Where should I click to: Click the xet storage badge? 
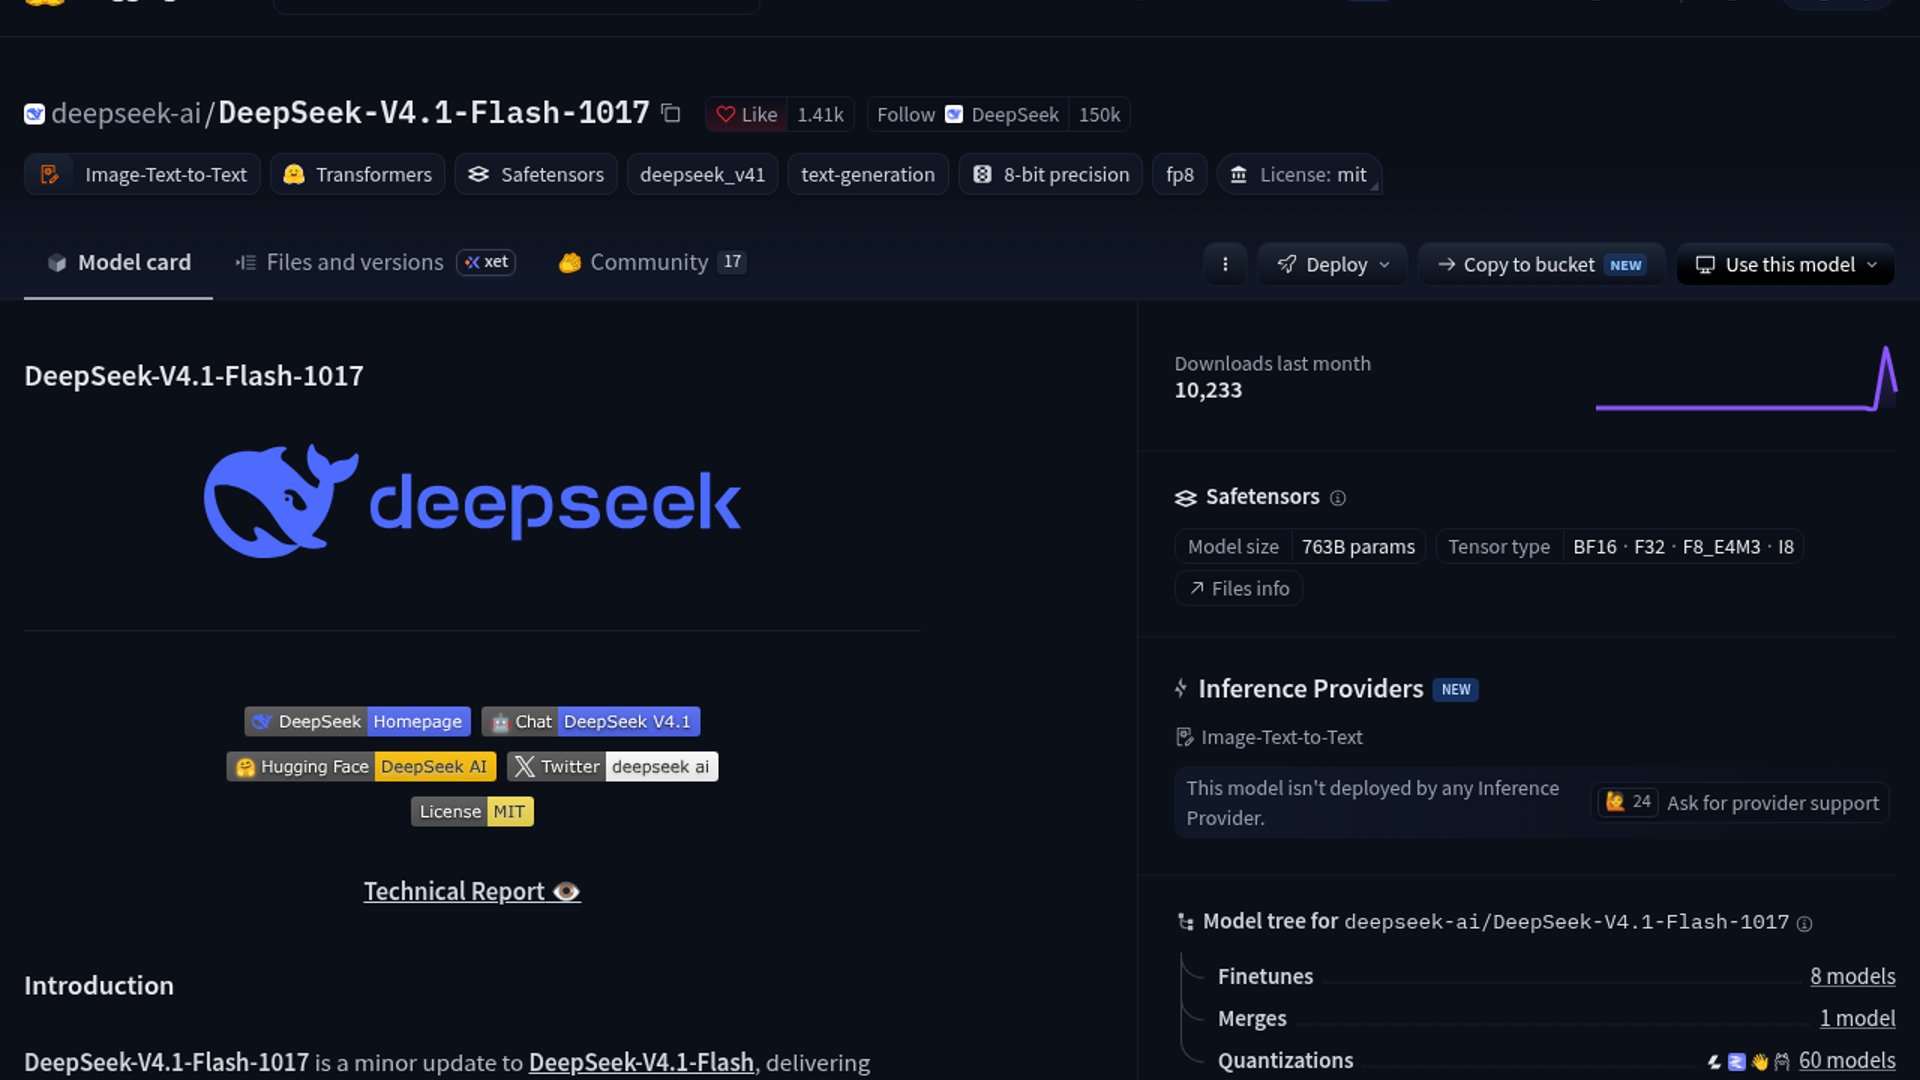tap(486, 262)
